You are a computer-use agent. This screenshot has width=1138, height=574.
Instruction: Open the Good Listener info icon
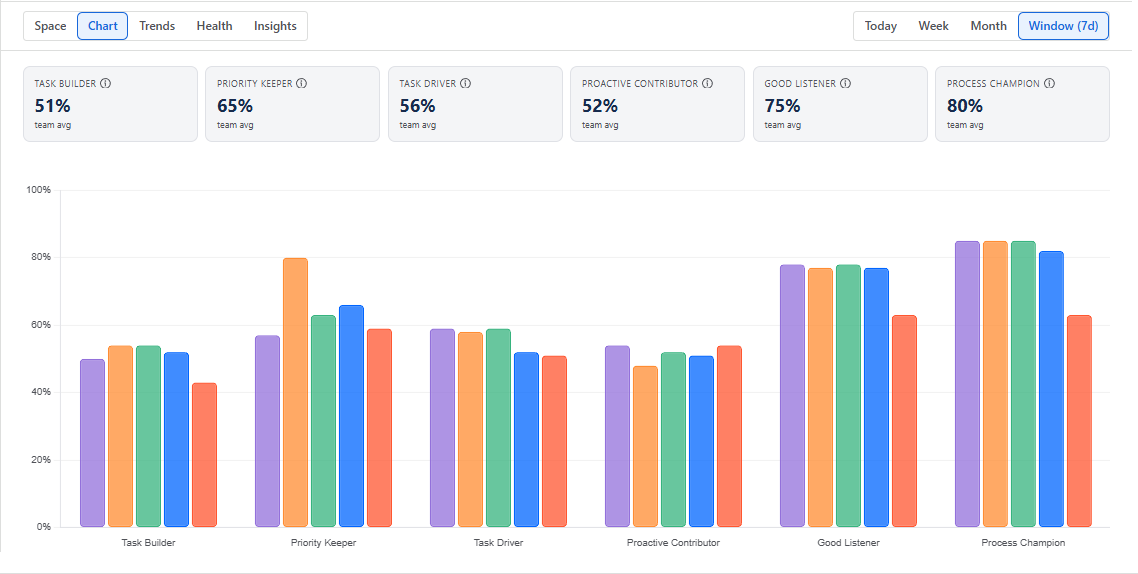point(845,83)
